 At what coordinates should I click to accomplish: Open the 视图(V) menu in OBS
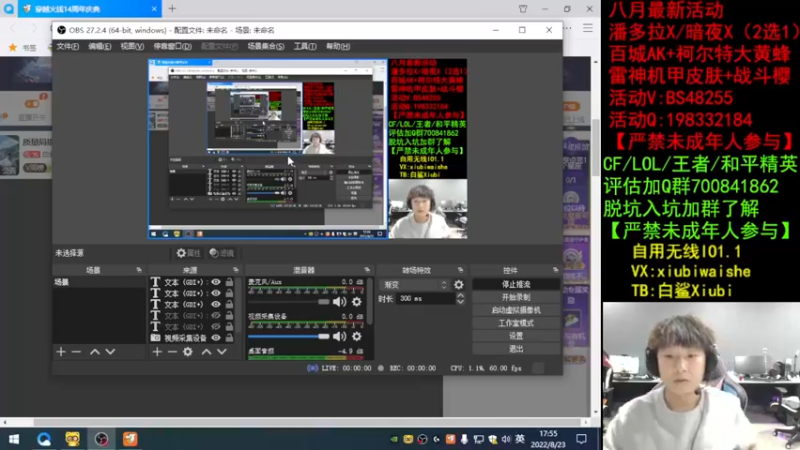point(132,46)
